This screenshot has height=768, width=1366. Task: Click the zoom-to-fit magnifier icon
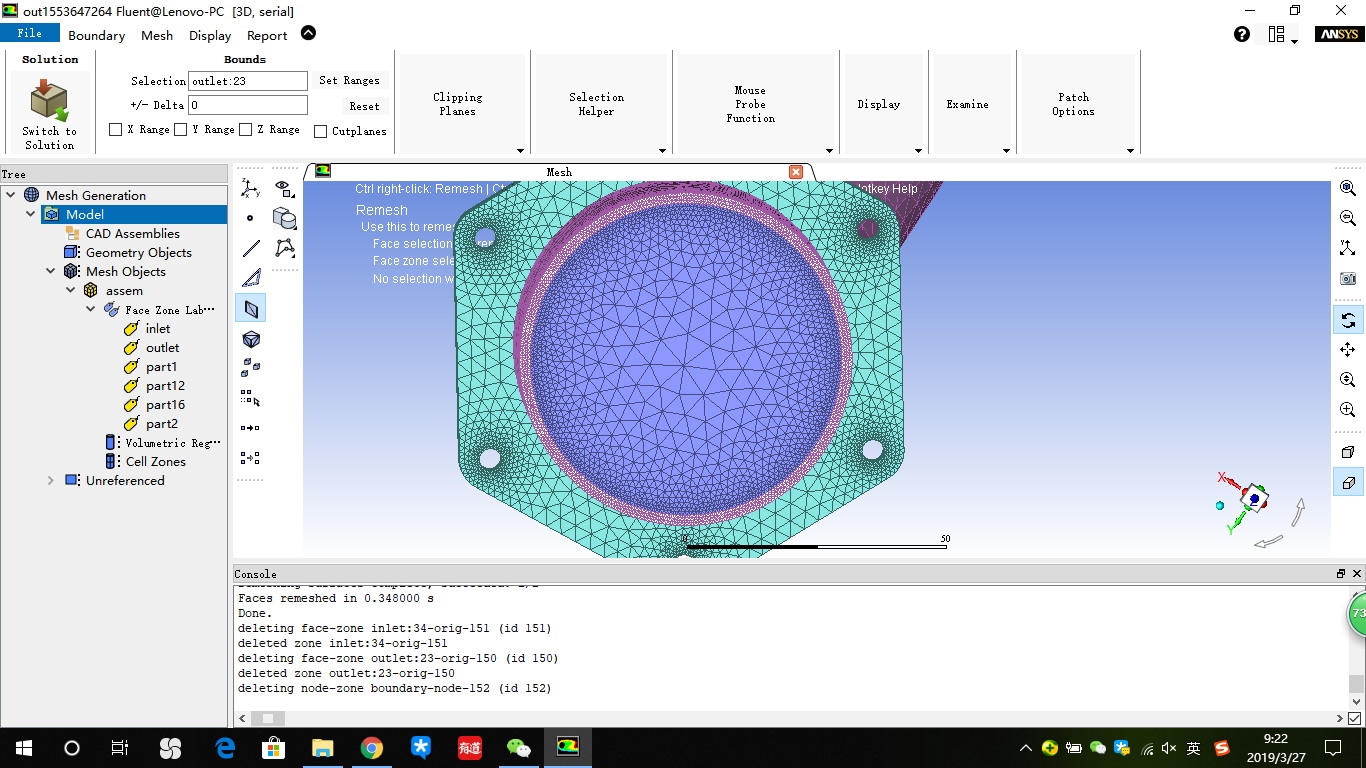click(1348, 188)
